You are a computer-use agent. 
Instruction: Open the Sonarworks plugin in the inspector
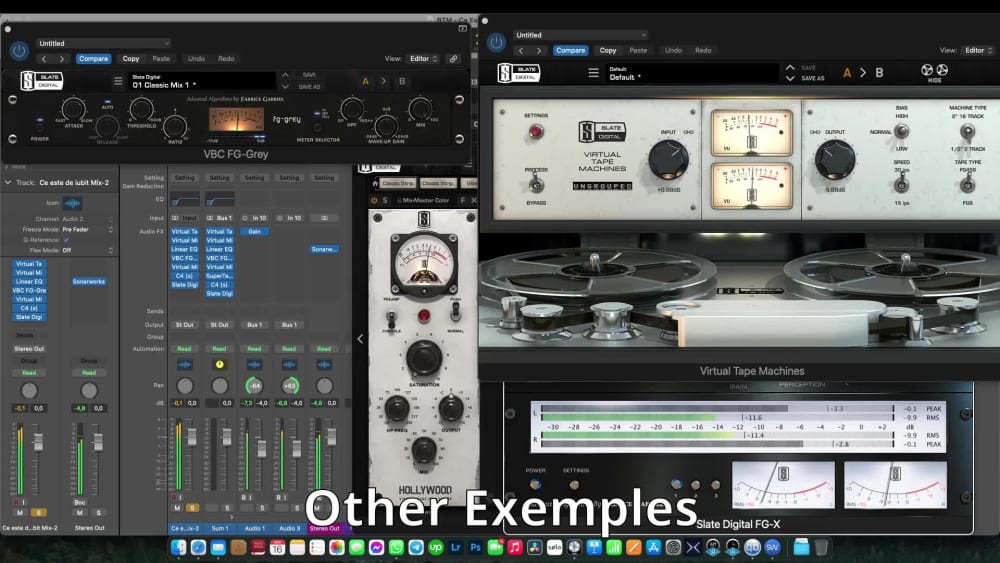tap(89, 281)
